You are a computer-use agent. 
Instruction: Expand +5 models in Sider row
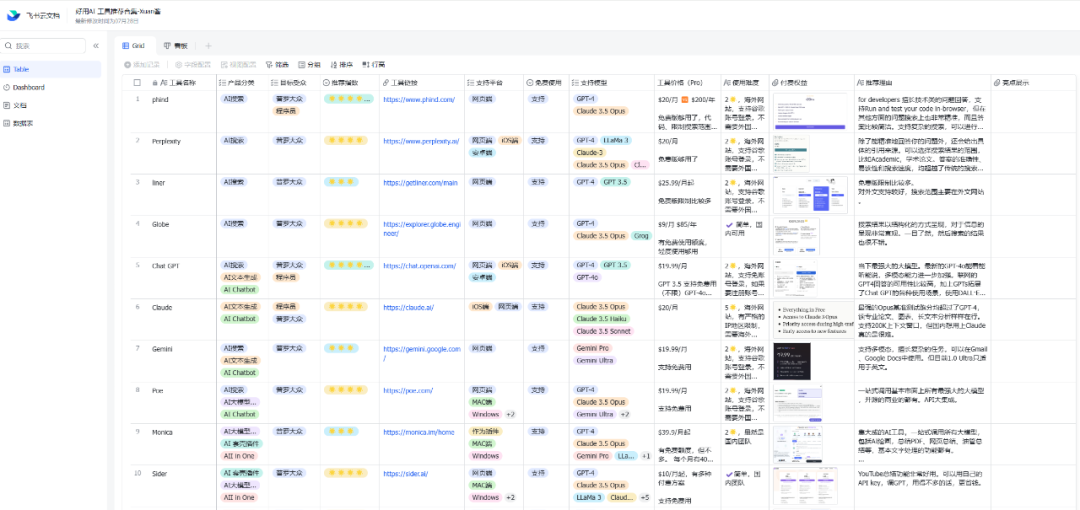click(x=644, y=498)
